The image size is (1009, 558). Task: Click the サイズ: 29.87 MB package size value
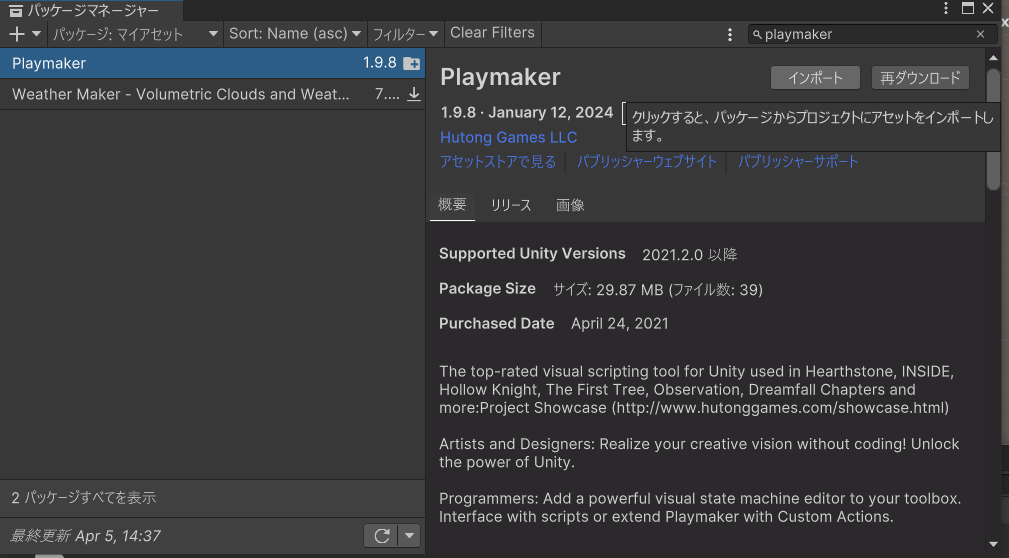[658, 290]
